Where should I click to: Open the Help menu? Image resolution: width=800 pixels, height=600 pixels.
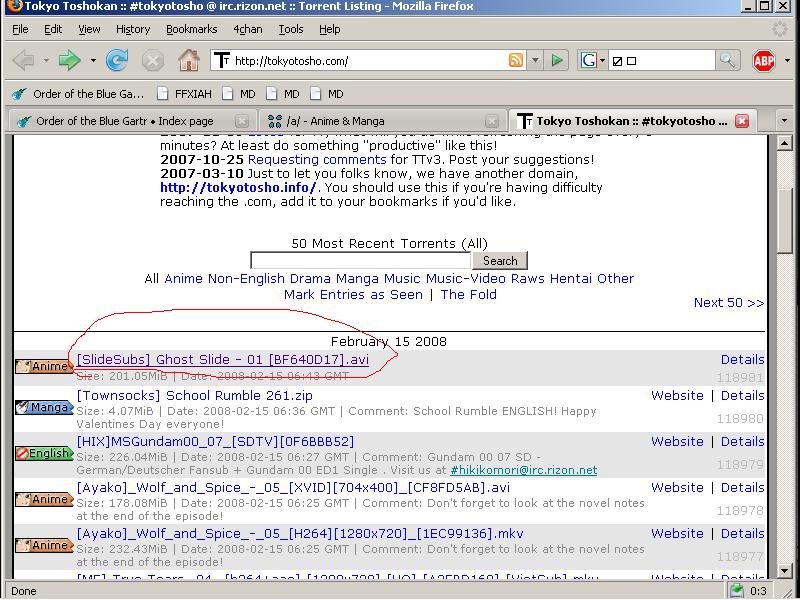coord(330,29)
